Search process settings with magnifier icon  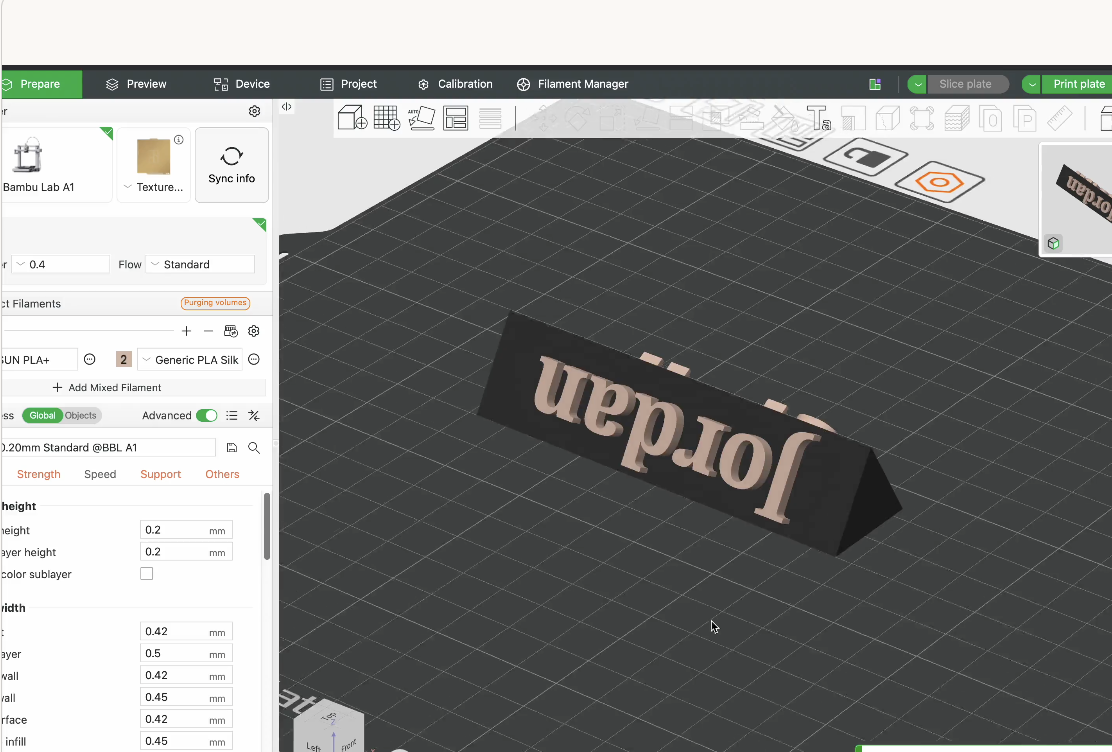(254, 448)
